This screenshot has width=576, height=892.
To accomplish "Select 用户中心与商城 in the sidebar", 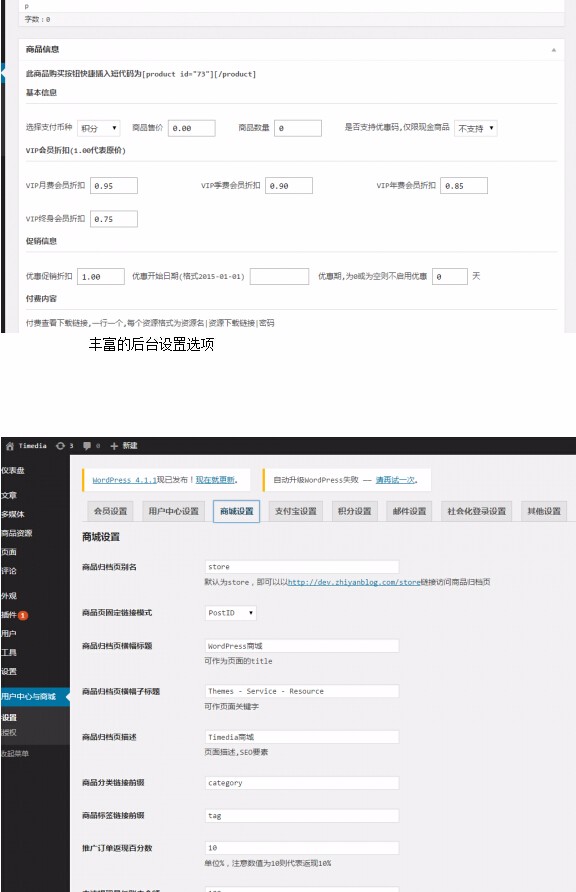I will click(35, 696).
